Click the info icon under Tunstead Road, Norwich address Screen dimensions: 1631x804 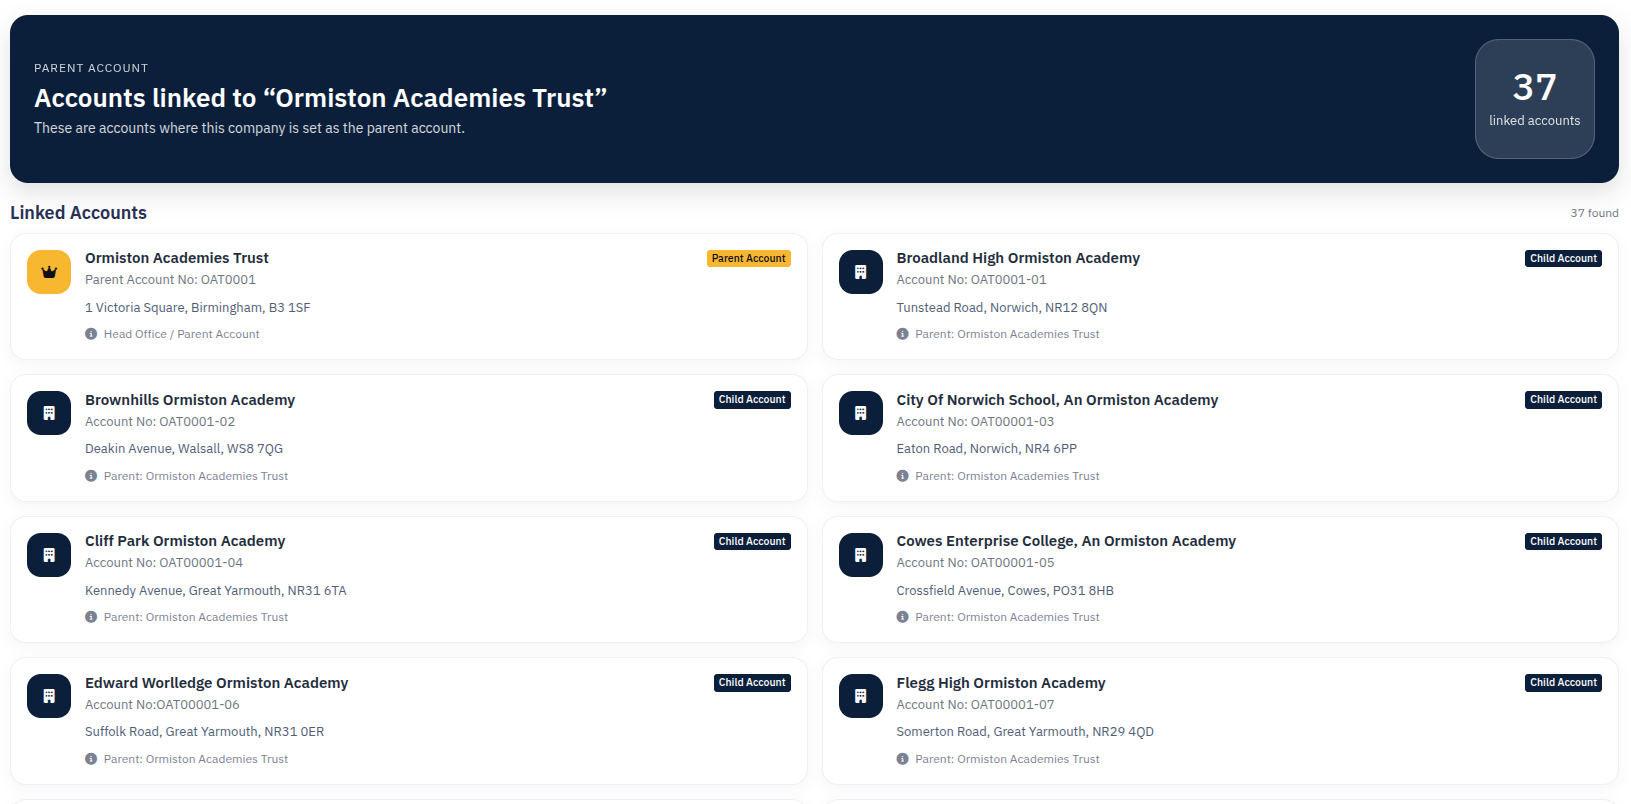point(902,334)
